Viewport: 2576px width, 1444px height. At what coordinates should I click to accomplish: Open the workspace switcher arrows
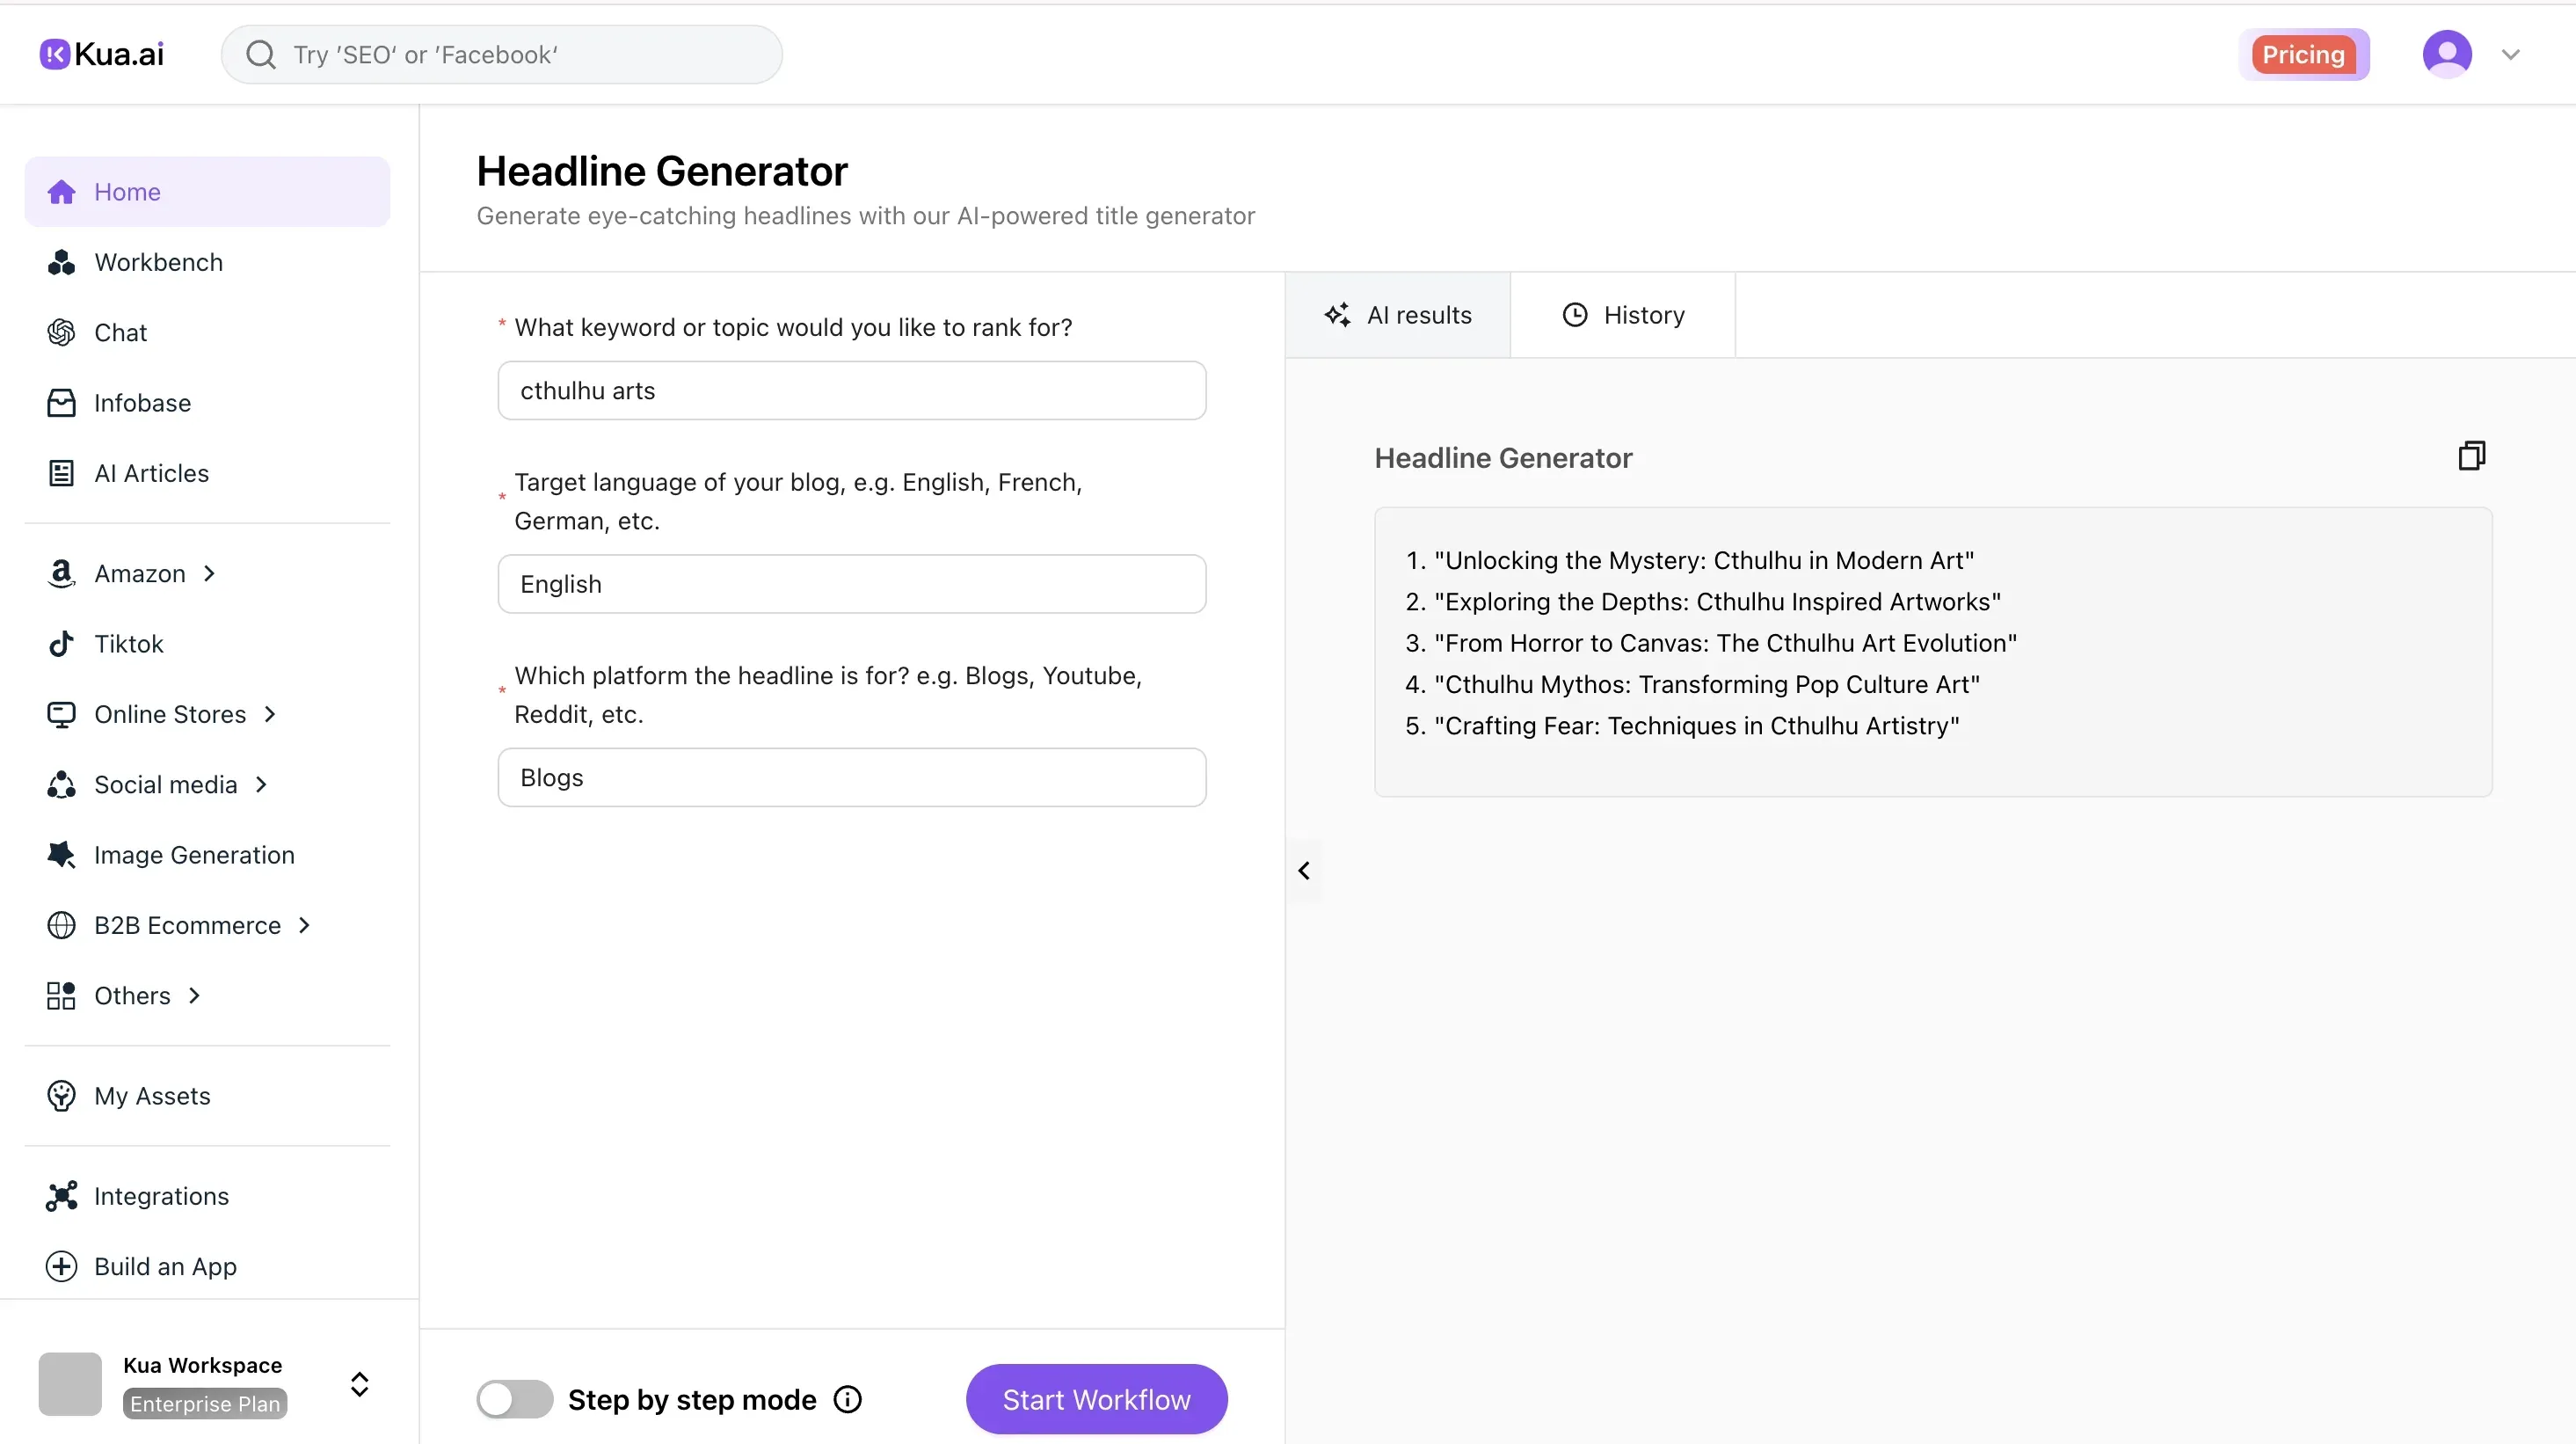(358, 1384)
